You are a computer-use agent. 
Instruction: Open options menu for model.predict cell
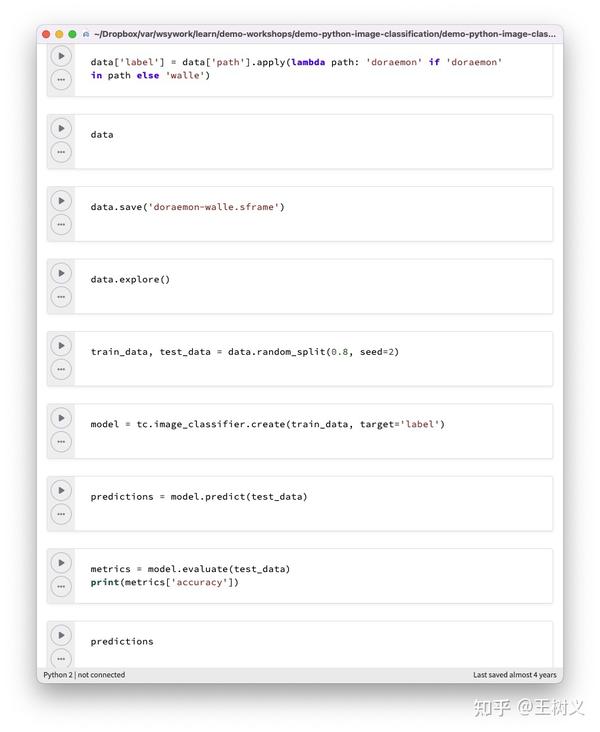[61, 514]
